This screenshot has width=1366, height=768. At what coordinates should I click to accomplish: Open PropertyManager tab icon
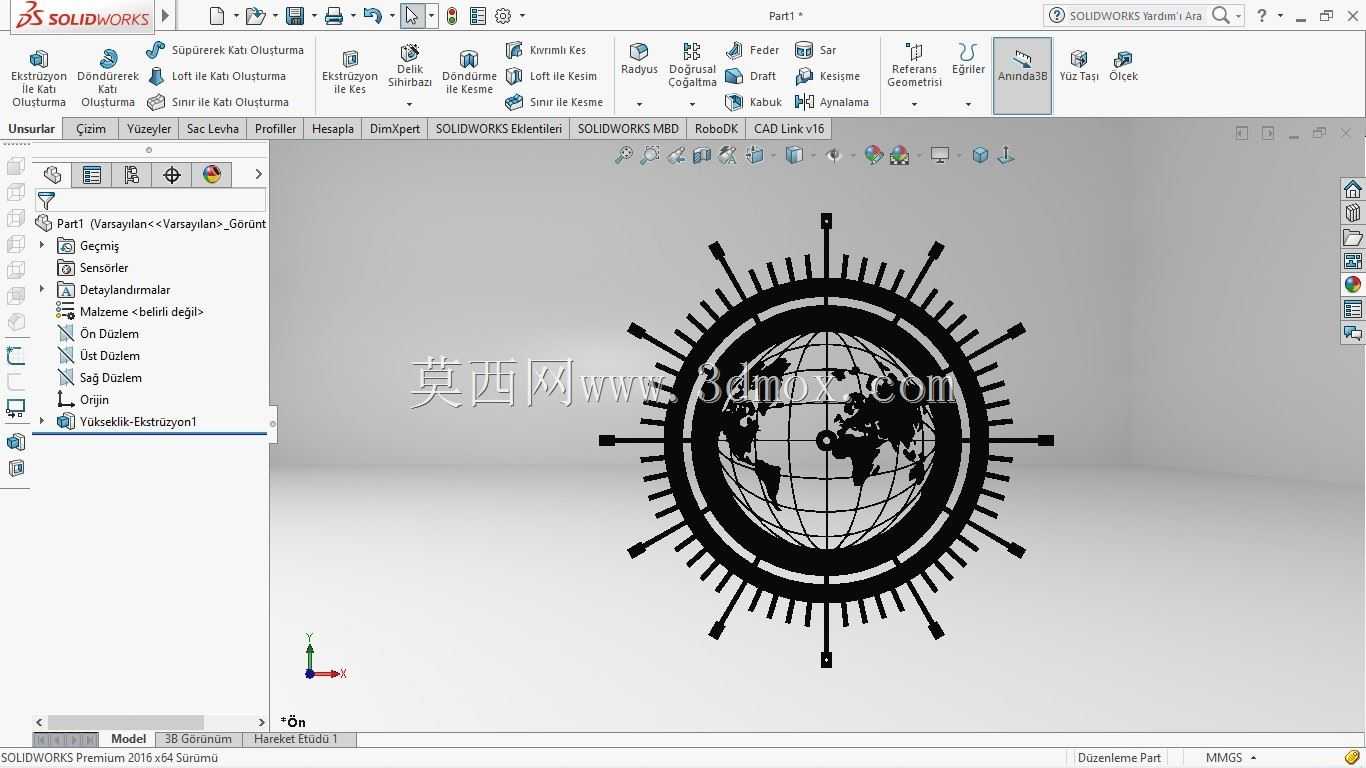(92, 175)
